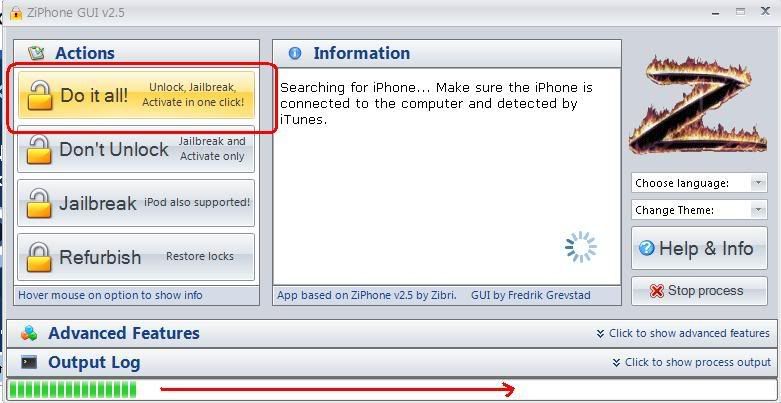Click the padlock icon beside Don't Unlock
The image size is (781, 403).
coord(39,149)
